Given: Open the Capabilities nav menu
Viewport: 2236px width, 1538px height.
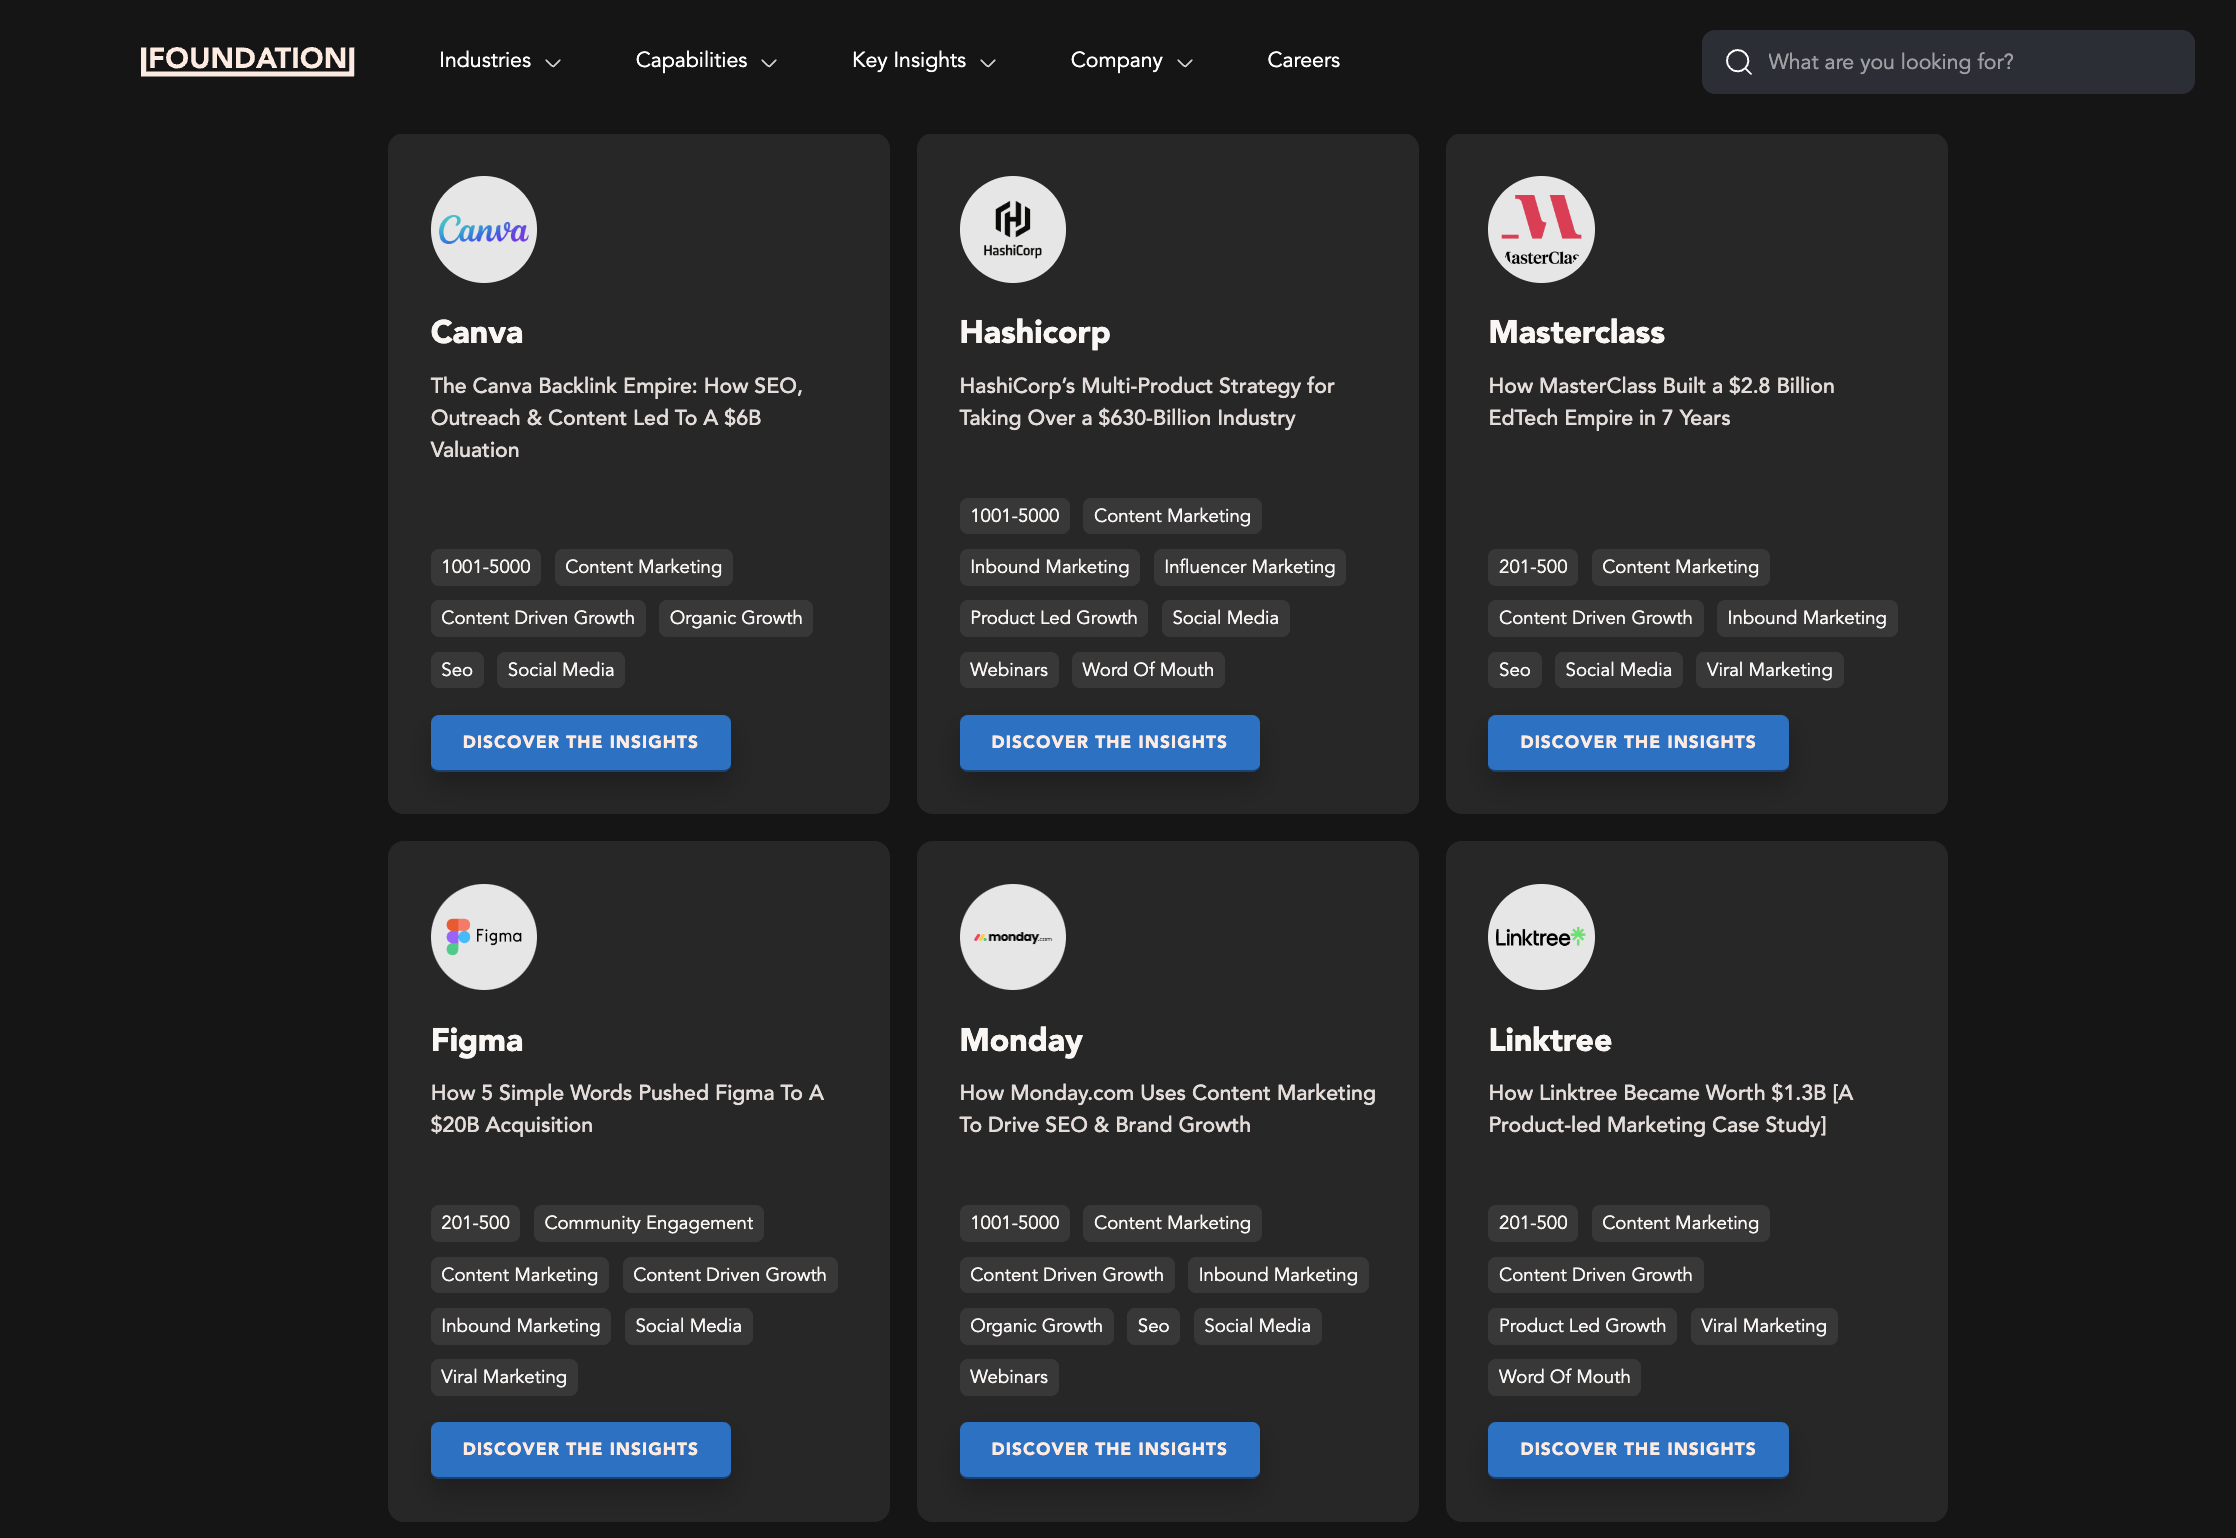Looking at the screenshot, I should pyautogui.click(x=691, y=60).
